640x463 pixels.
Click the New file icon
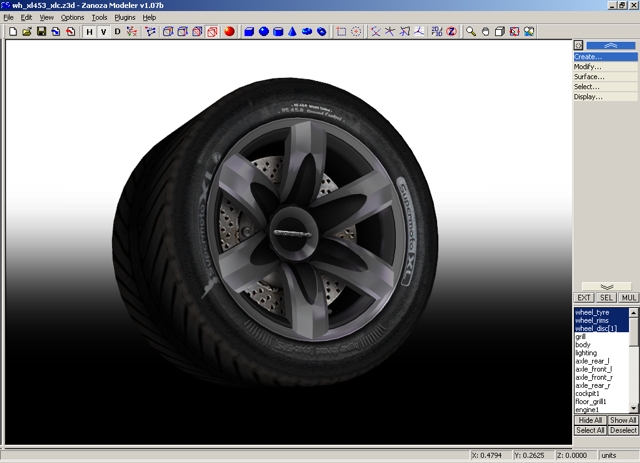[12, 32]
